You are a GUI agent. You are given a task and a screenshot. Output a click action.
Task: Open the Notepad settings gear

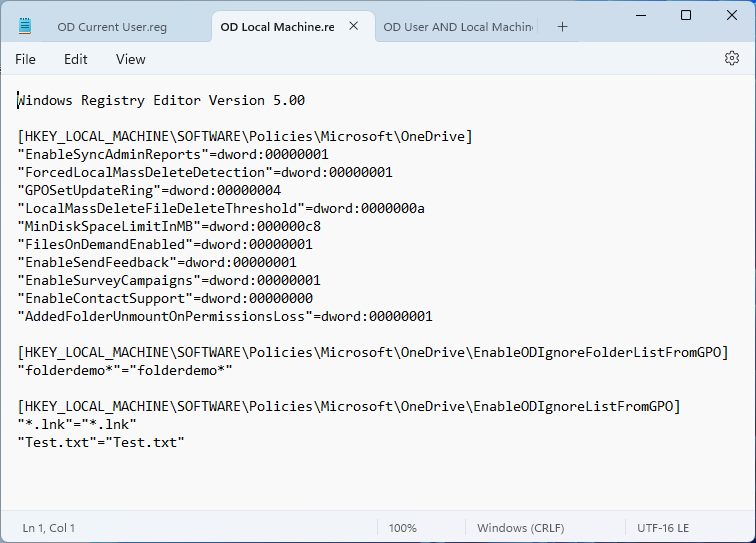731,59
